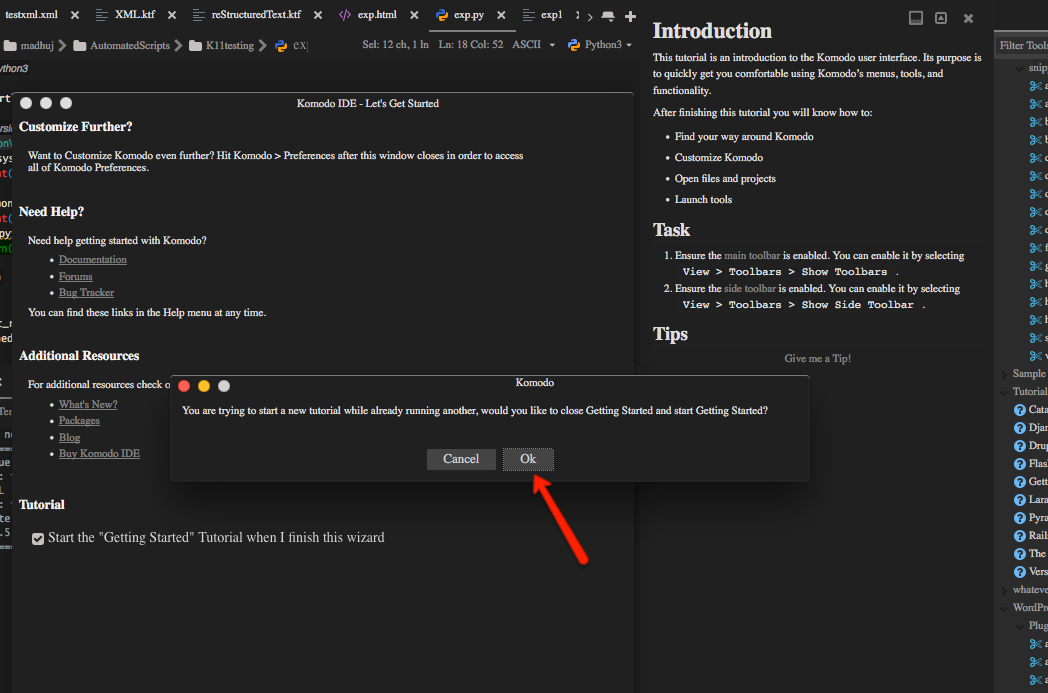Click the cloud icon in the tab bar
1048x693 pixels.
(x=607, y=14)
